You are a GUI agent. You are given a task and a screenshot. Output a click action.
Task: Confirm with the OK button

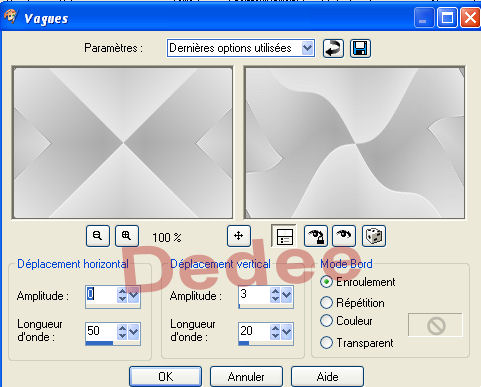166,377
